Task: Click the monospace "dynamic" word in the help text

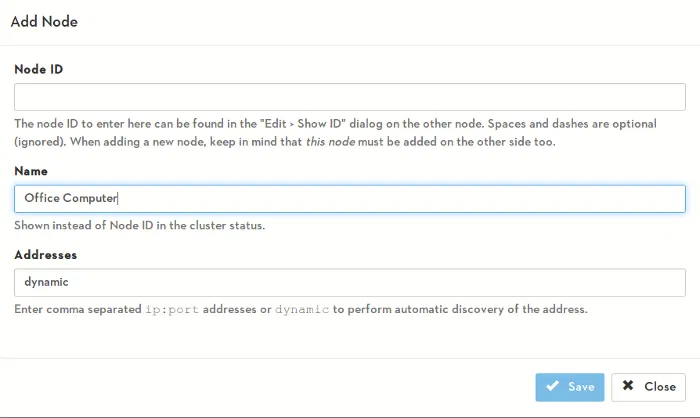Action: coord(302,309)
